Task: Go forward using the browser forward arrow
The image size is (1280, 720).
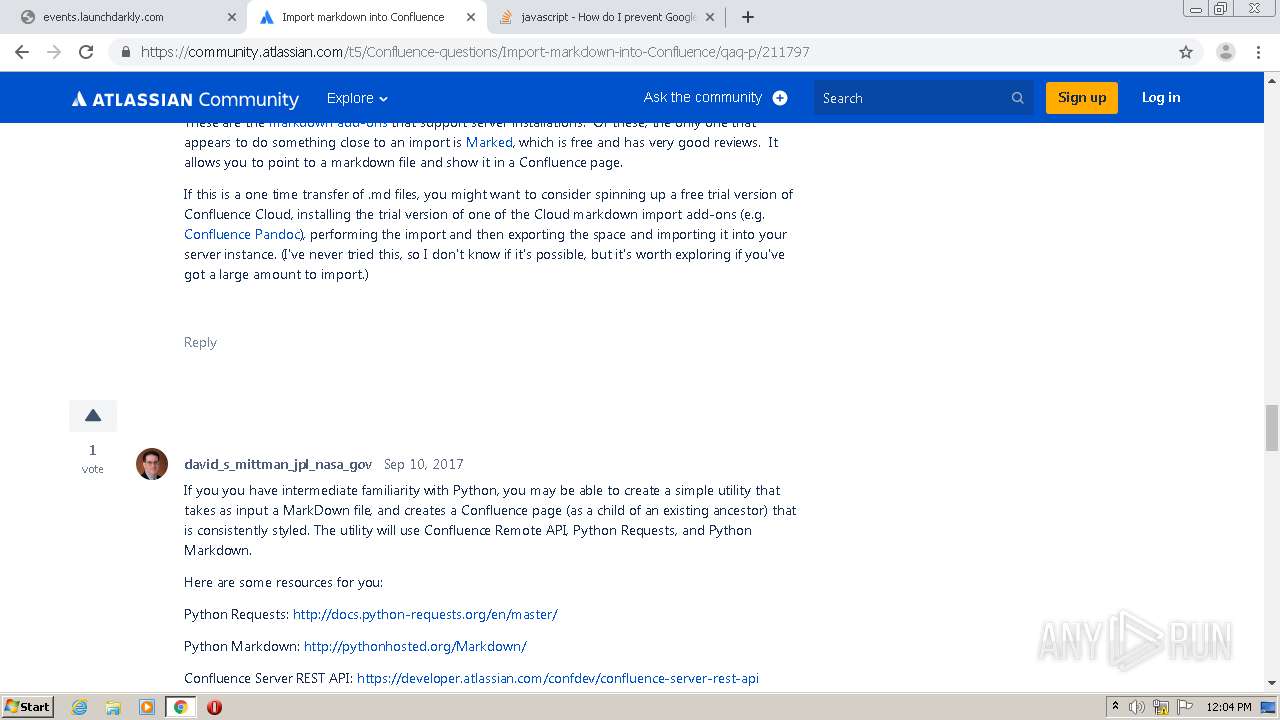Action: tap(54, 52)
